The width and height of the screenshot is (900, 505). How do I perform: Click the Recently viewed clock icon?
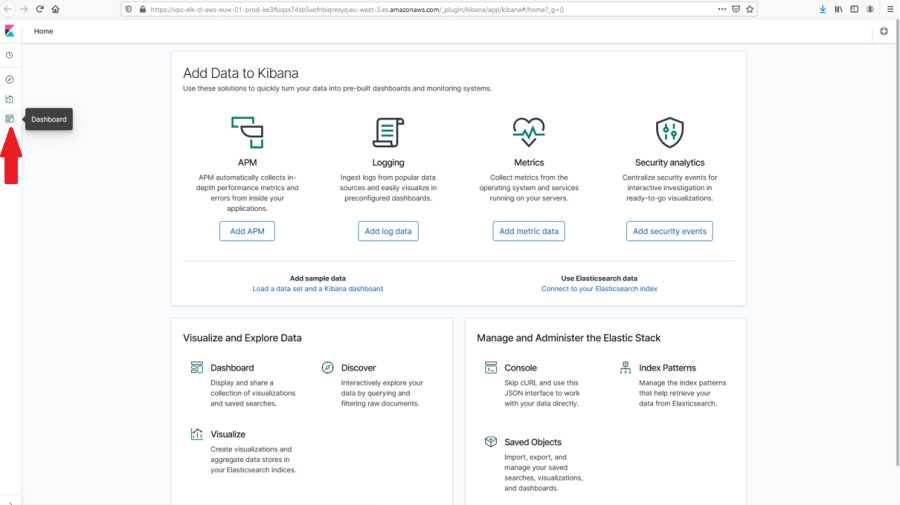coord(10,55)
